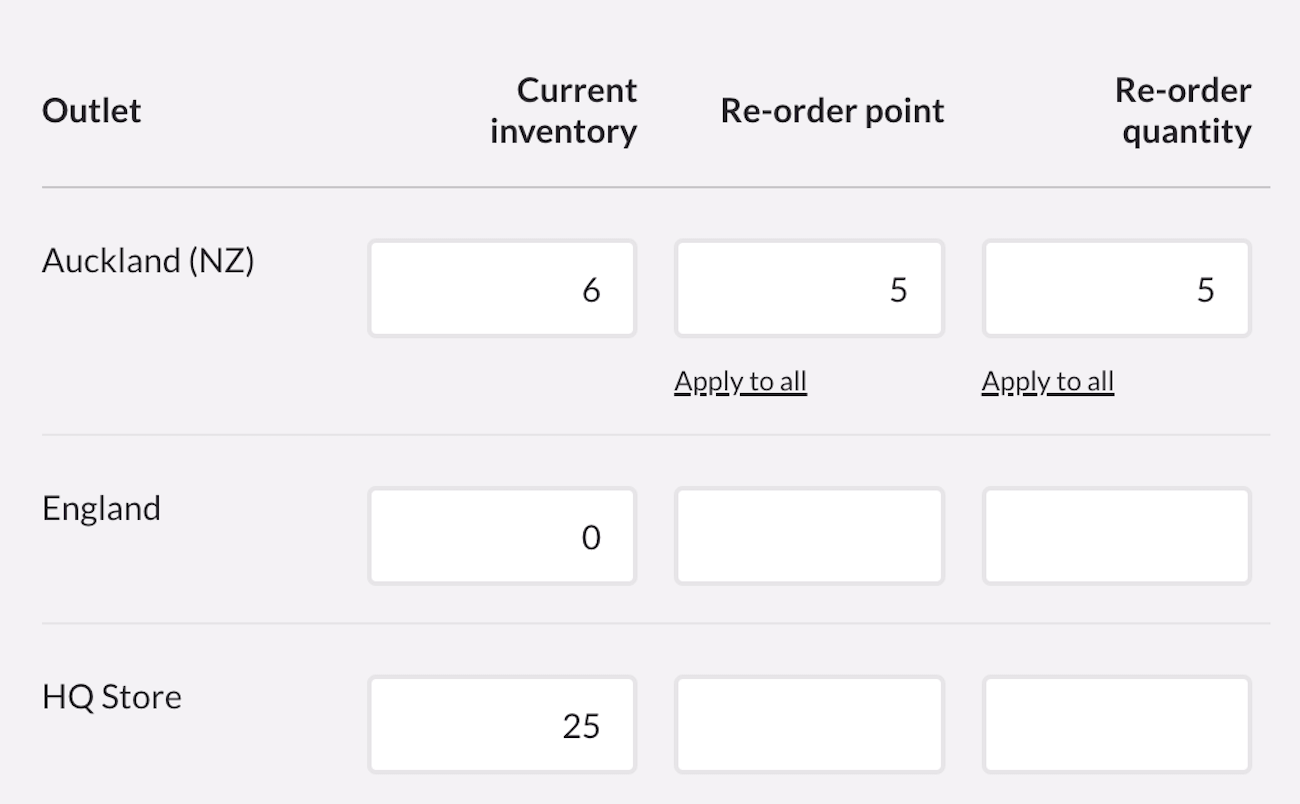
Task: Click the Auckland (NZ) re-order quantity field
Action: [1115, 288]
